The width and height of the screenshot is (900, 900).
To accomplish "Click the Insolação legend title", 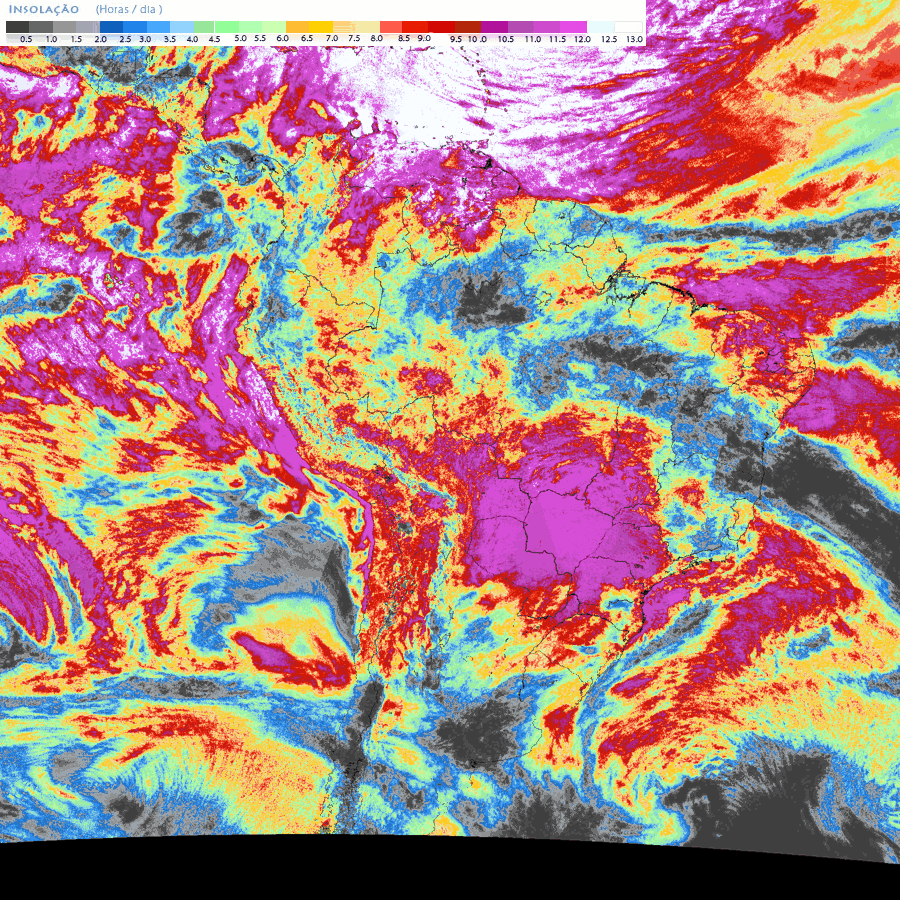I will click(43, 9).
